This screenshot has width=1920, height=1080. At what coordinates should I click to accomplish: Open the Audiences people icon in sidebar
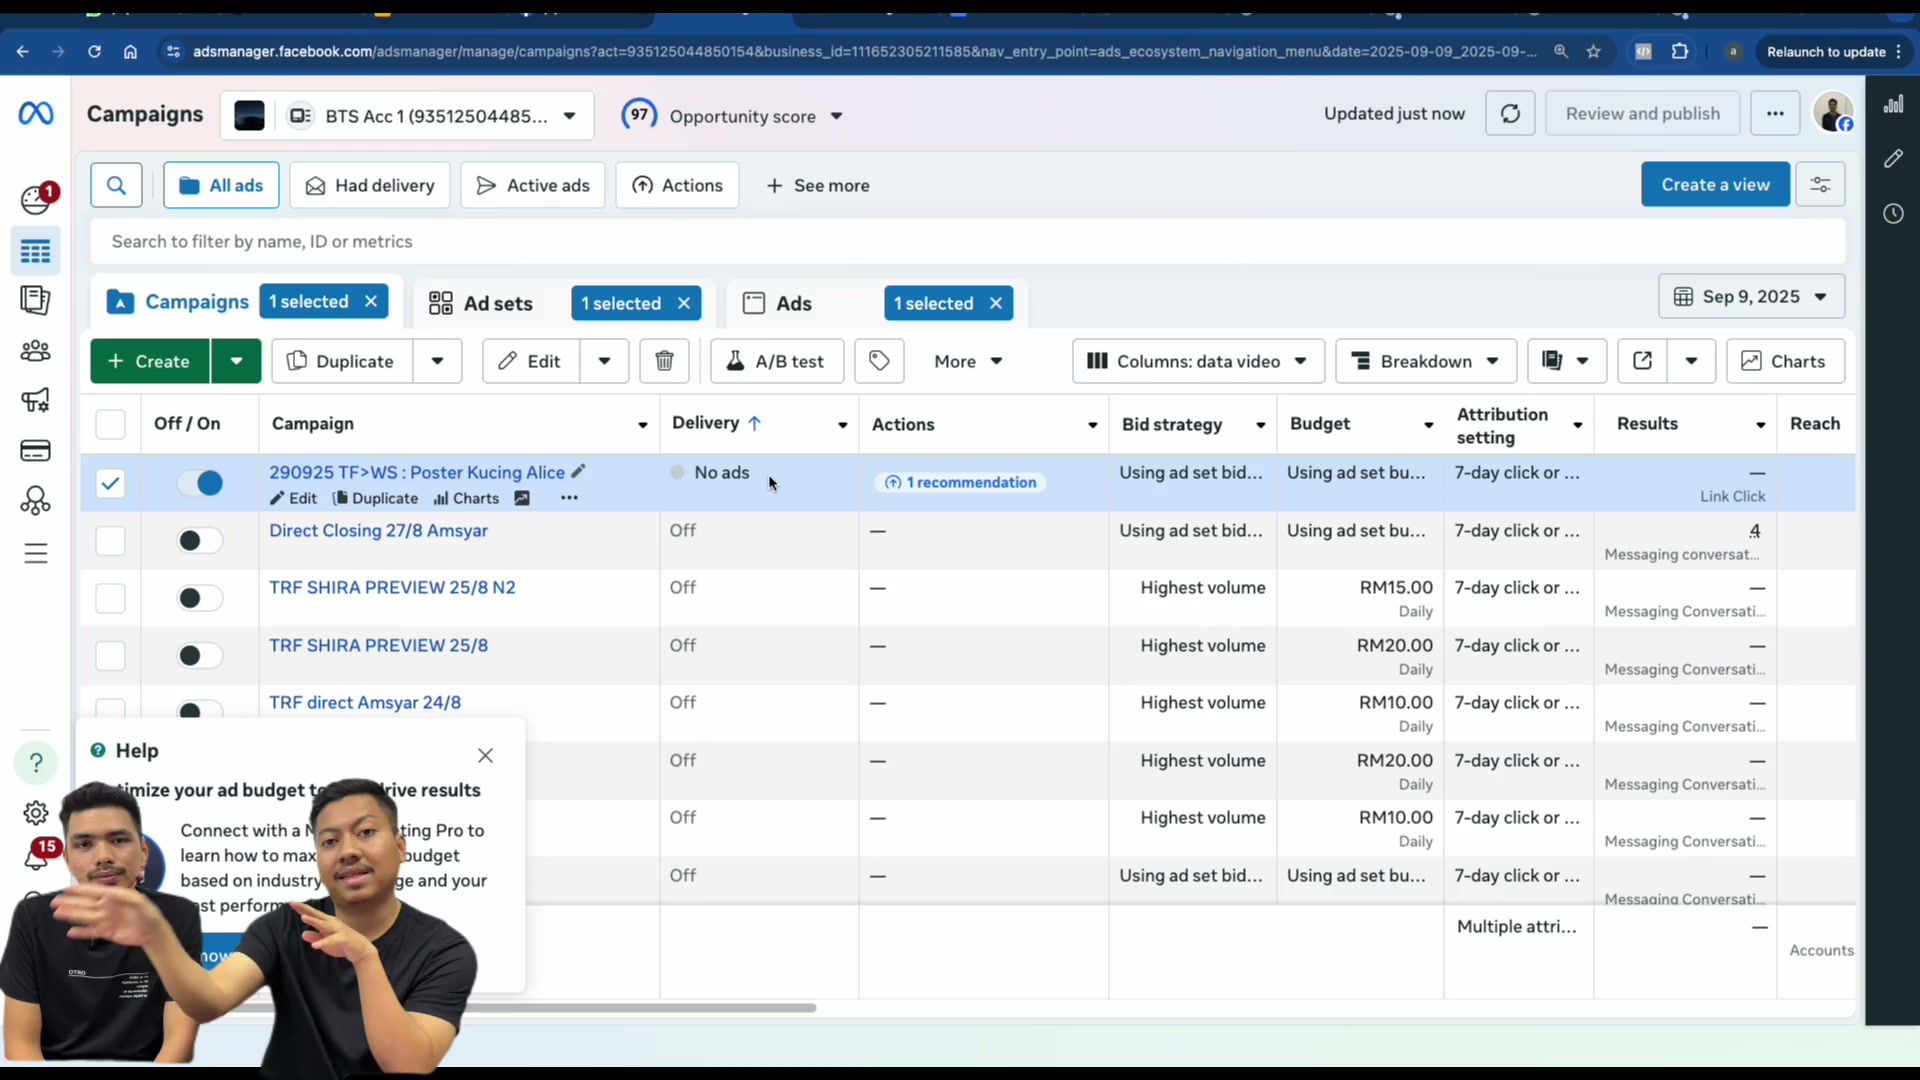tap(36, 351)
